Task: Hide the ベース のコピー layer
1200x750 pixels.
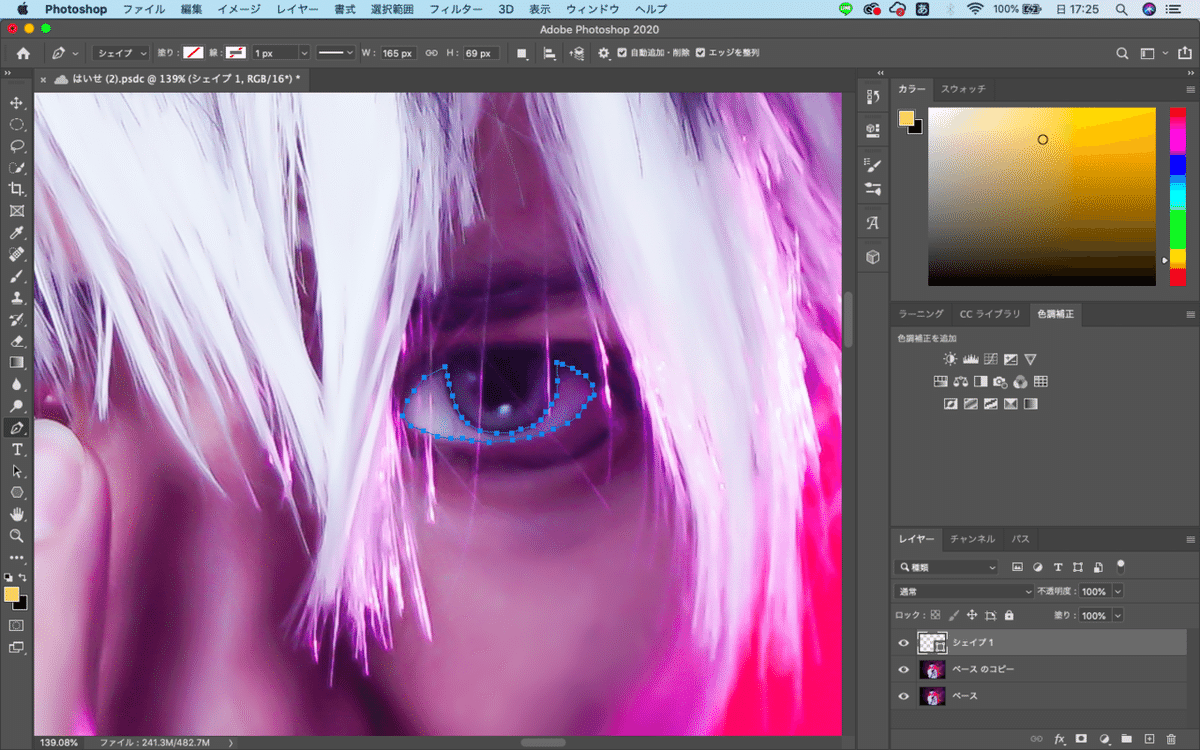Action: (x=903, y=669)
